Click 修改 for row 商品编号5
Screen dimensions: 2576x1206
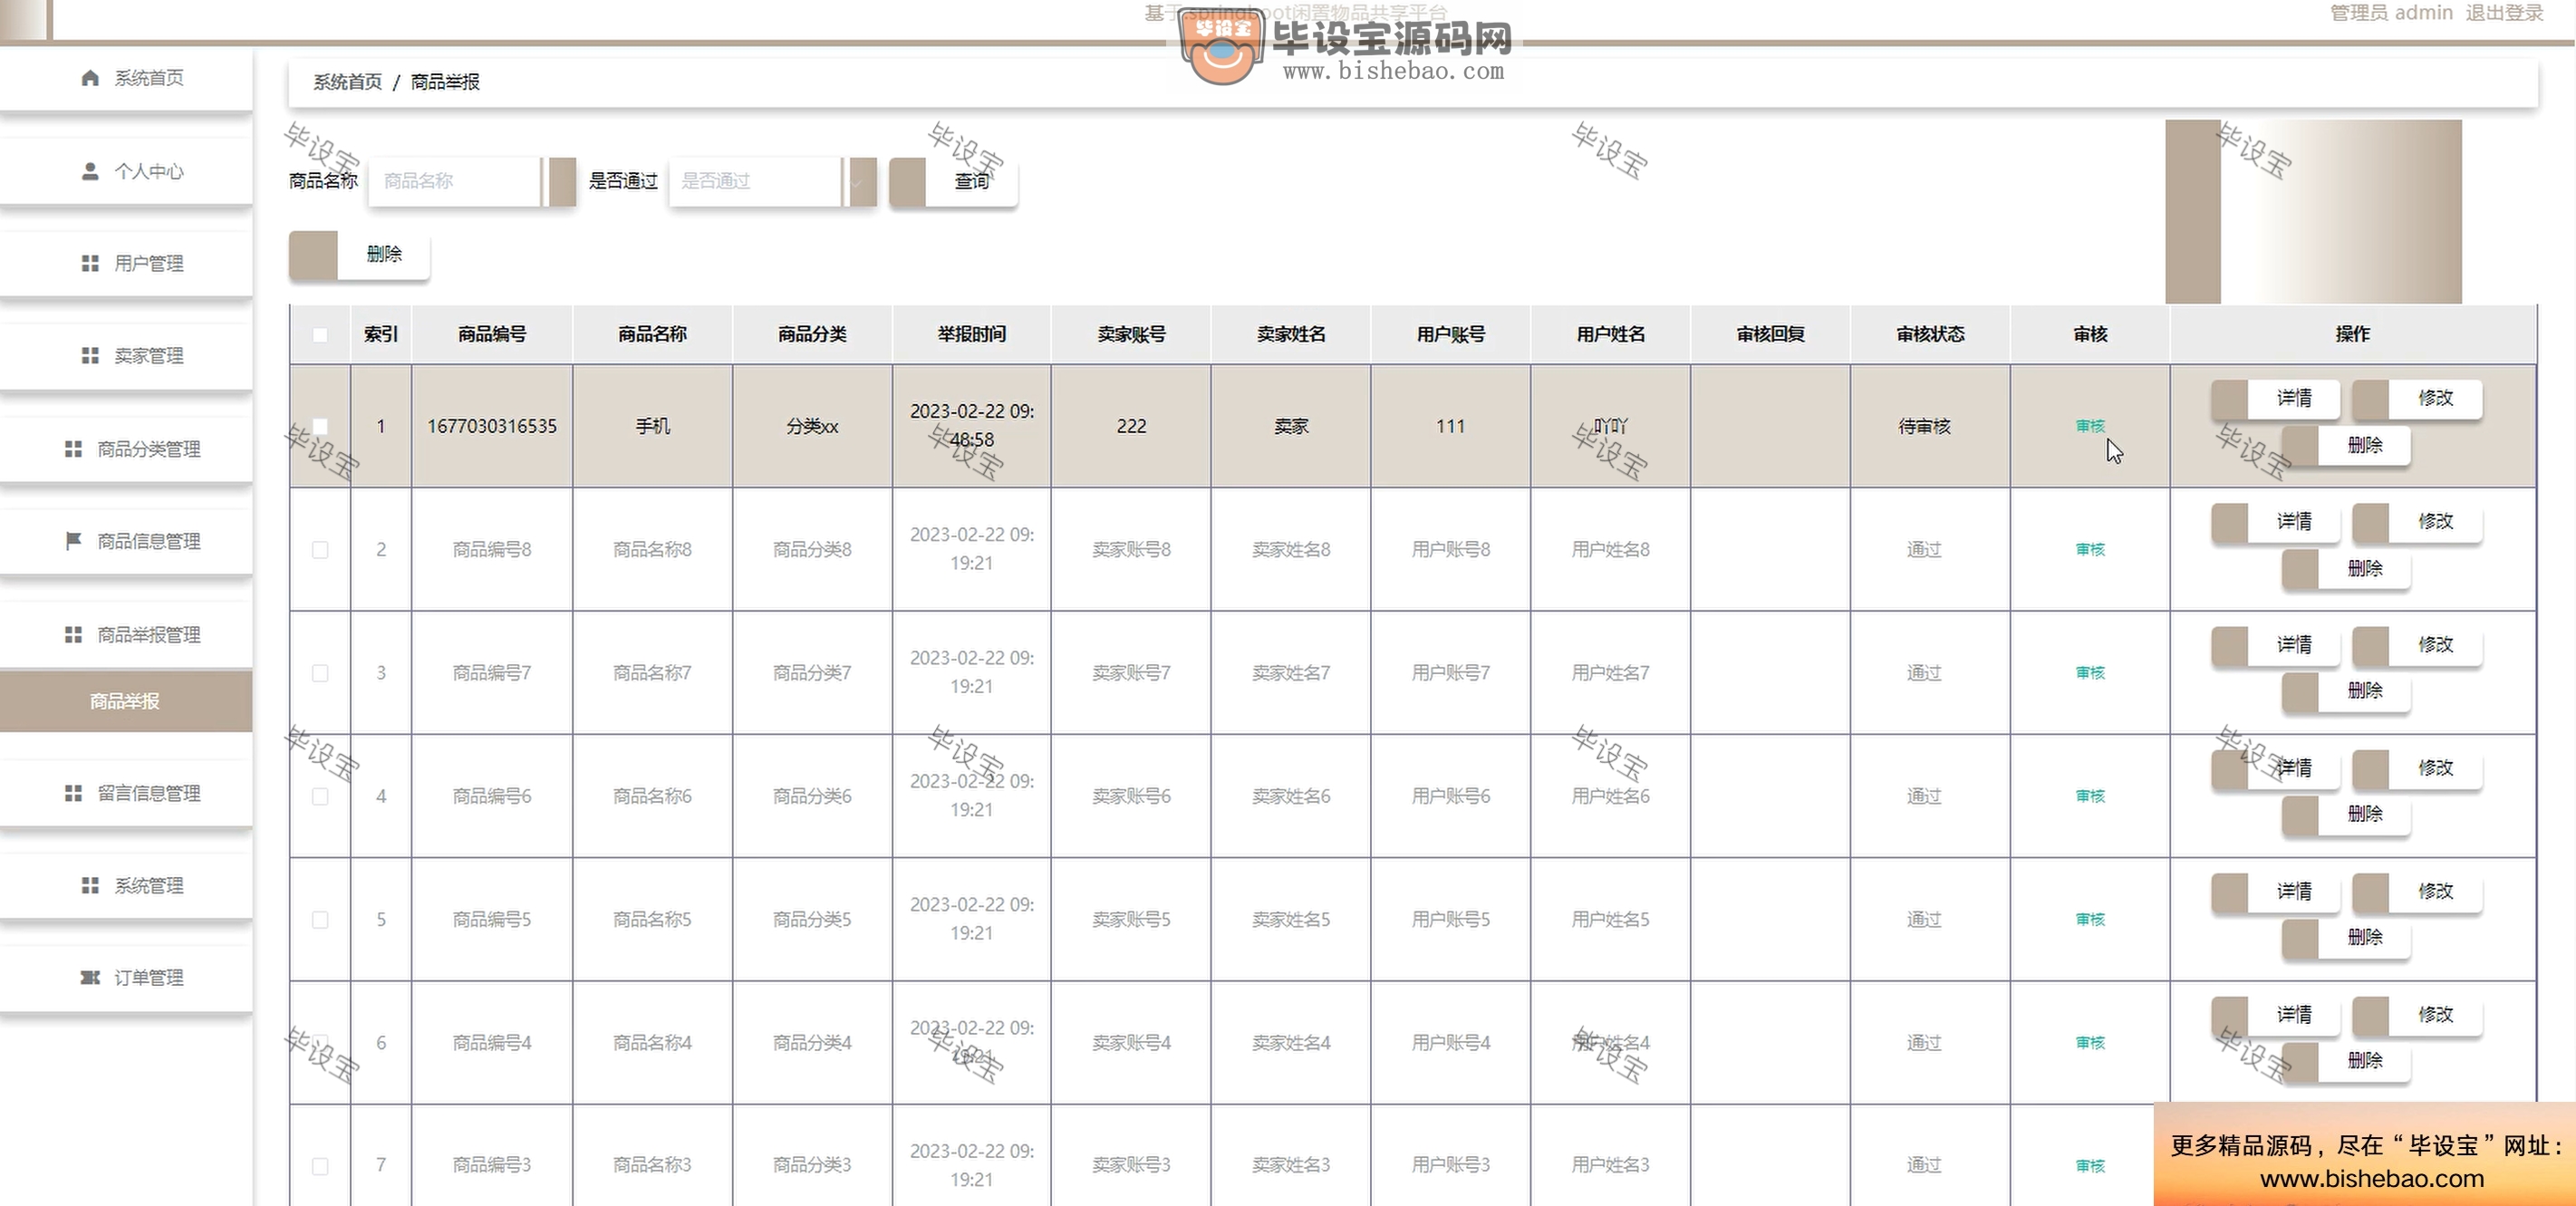(2417, 892)
